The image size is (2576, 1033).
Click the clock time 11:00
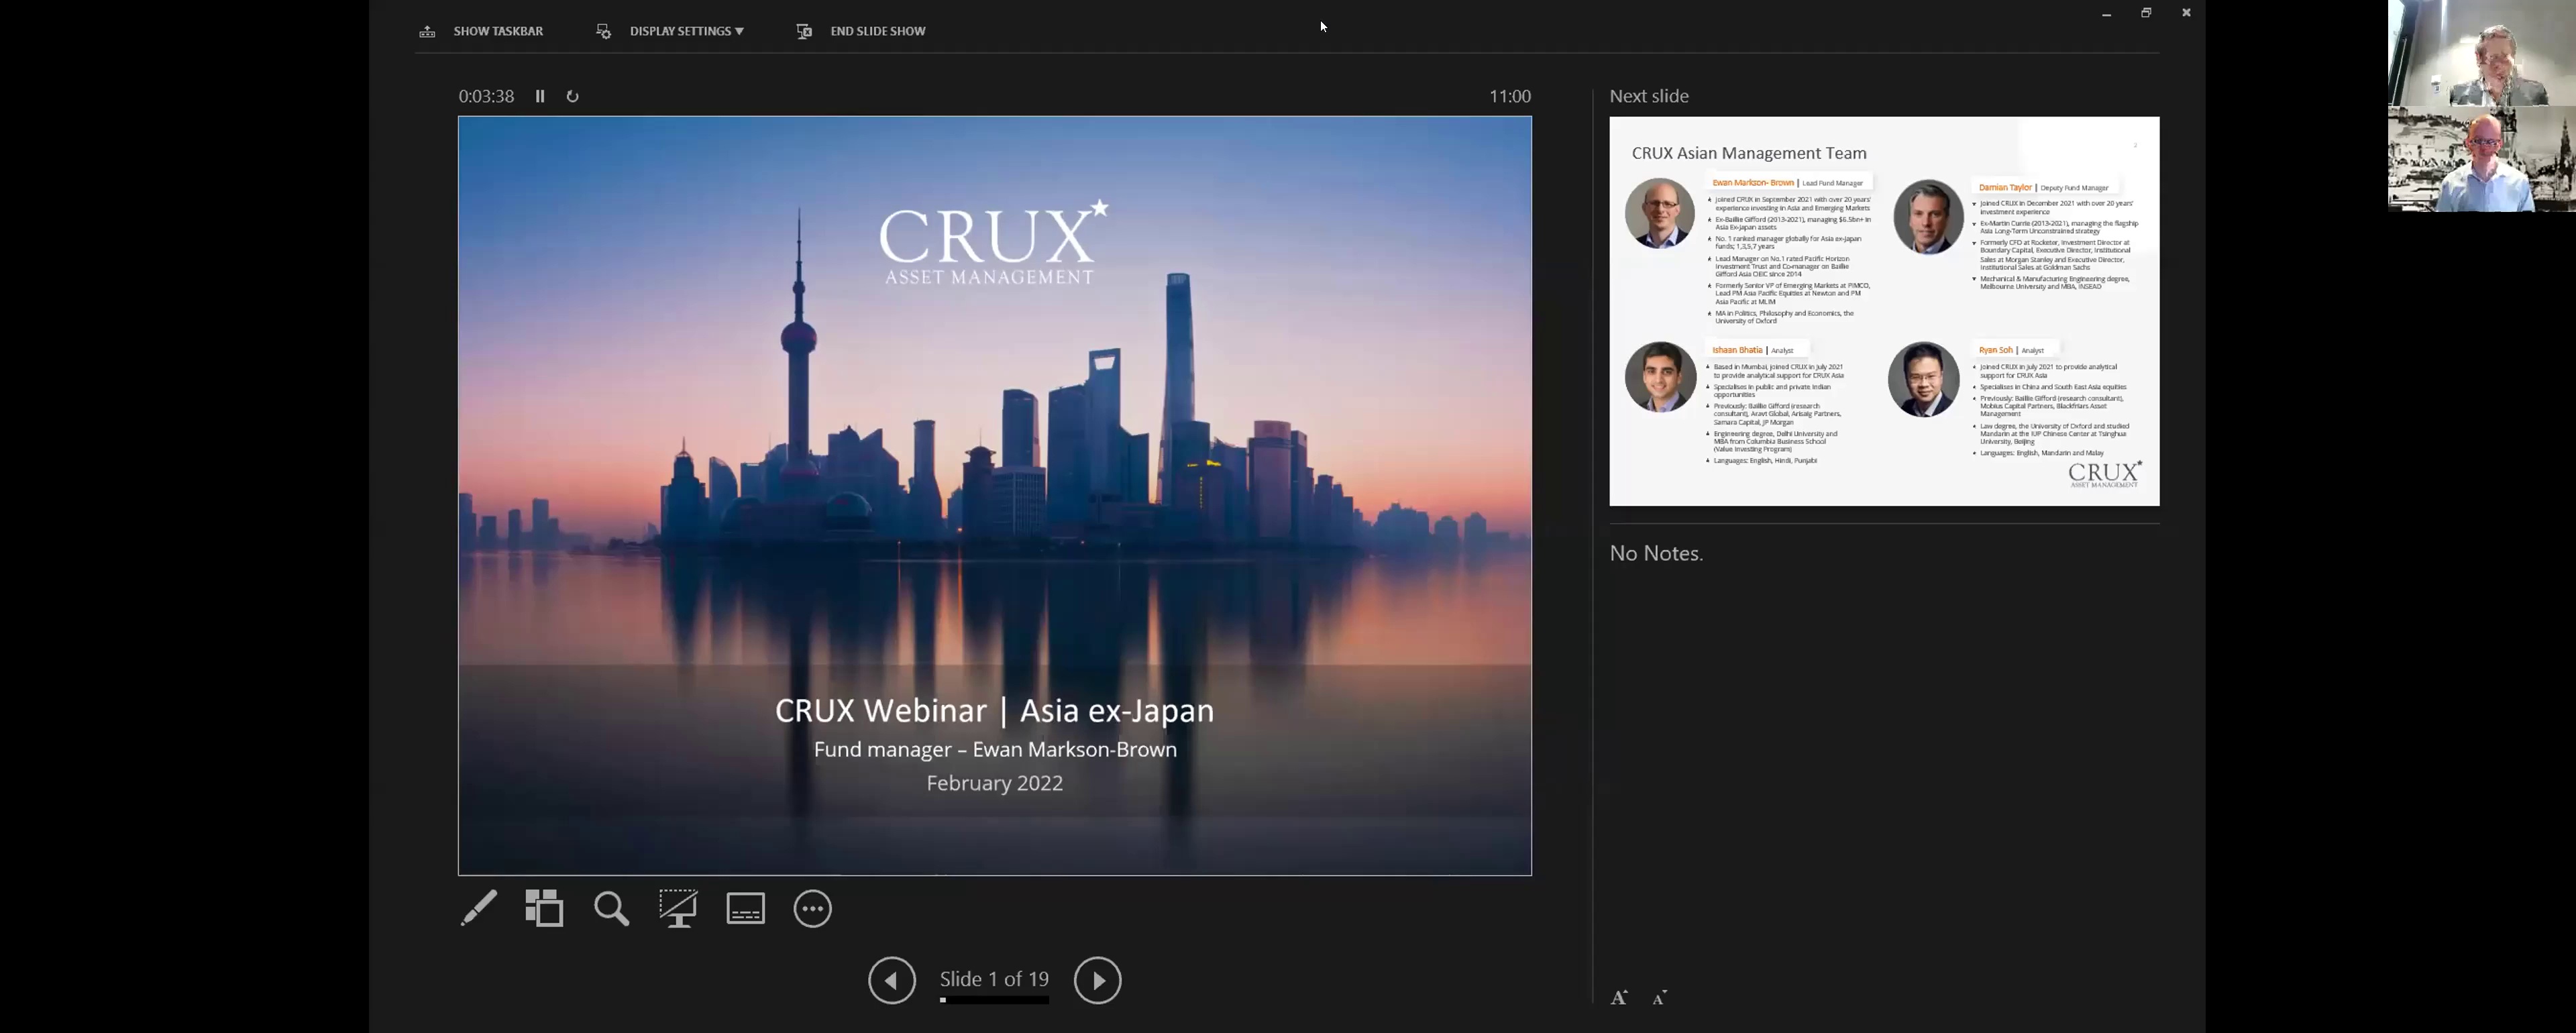tap(1510, 96)
